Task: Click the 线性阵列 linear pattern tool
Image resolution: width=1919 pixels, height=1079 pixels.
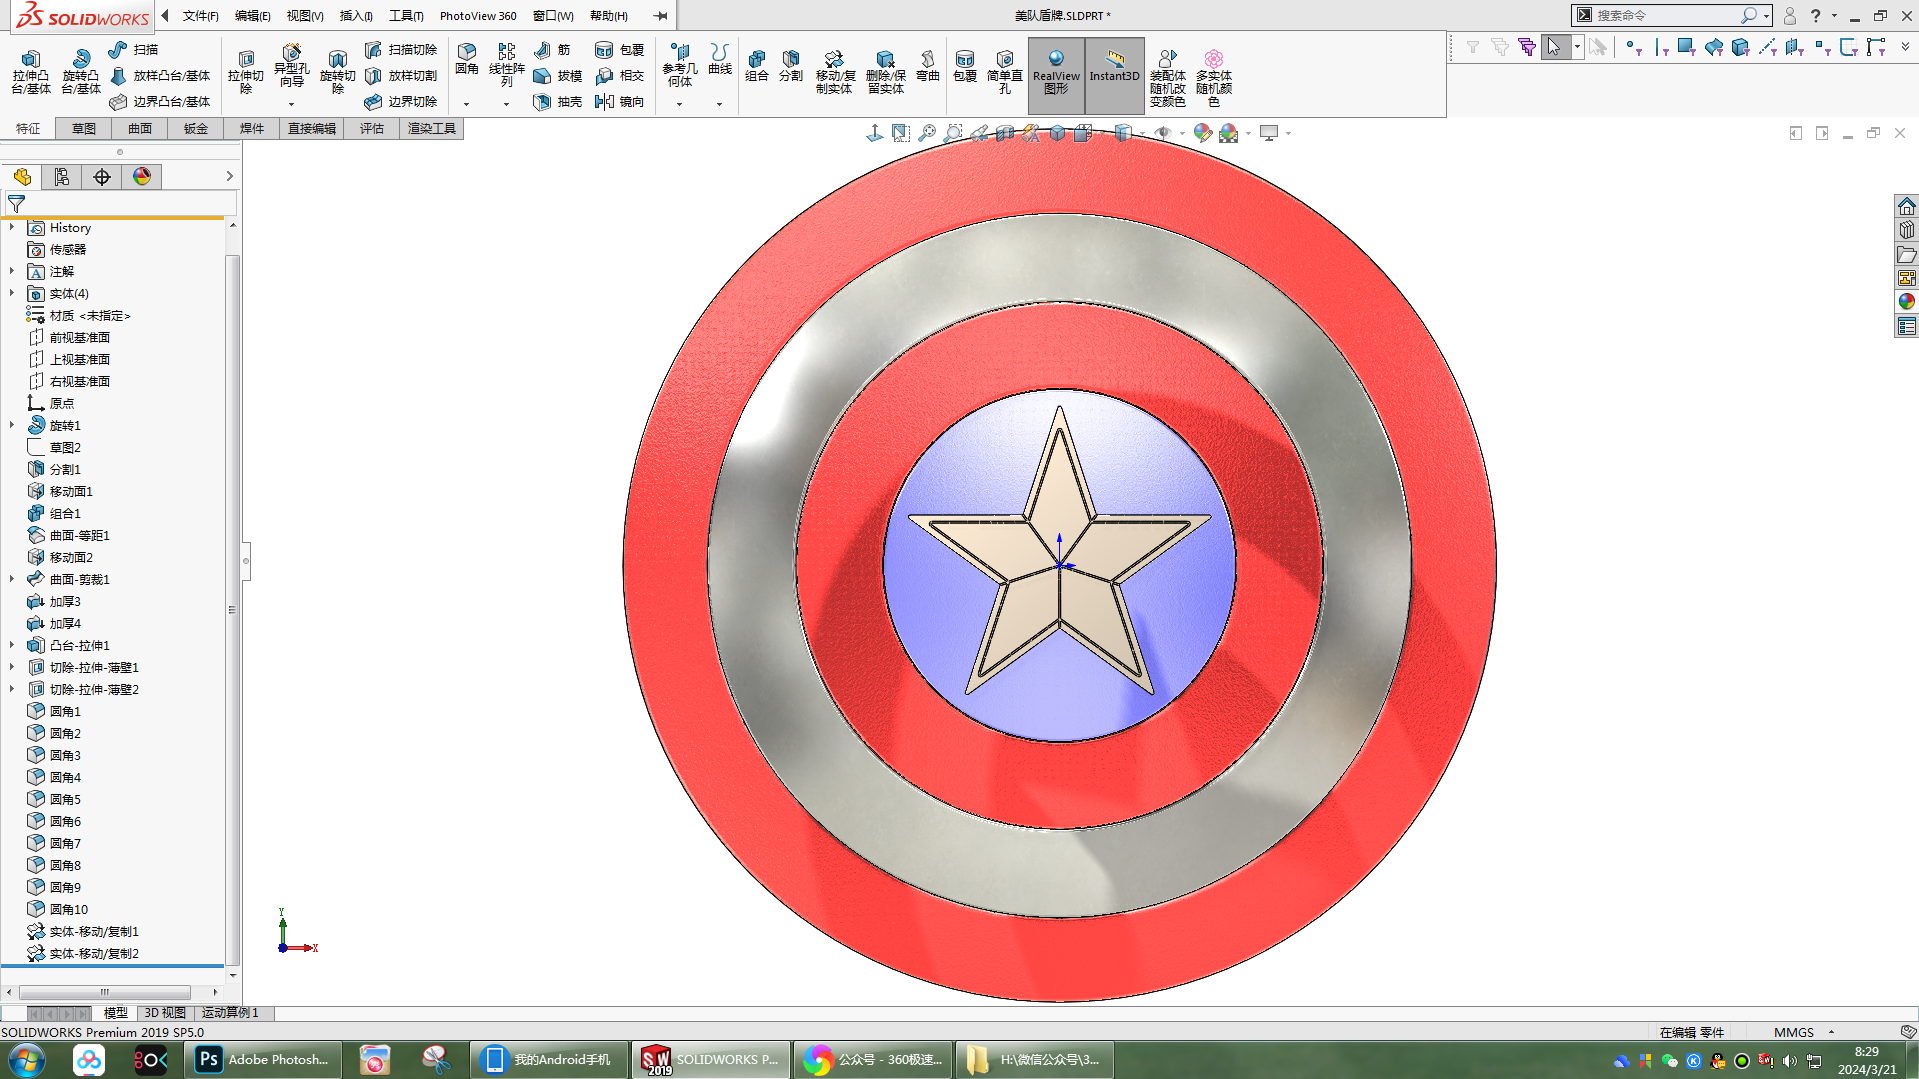Action: (507, 65)
